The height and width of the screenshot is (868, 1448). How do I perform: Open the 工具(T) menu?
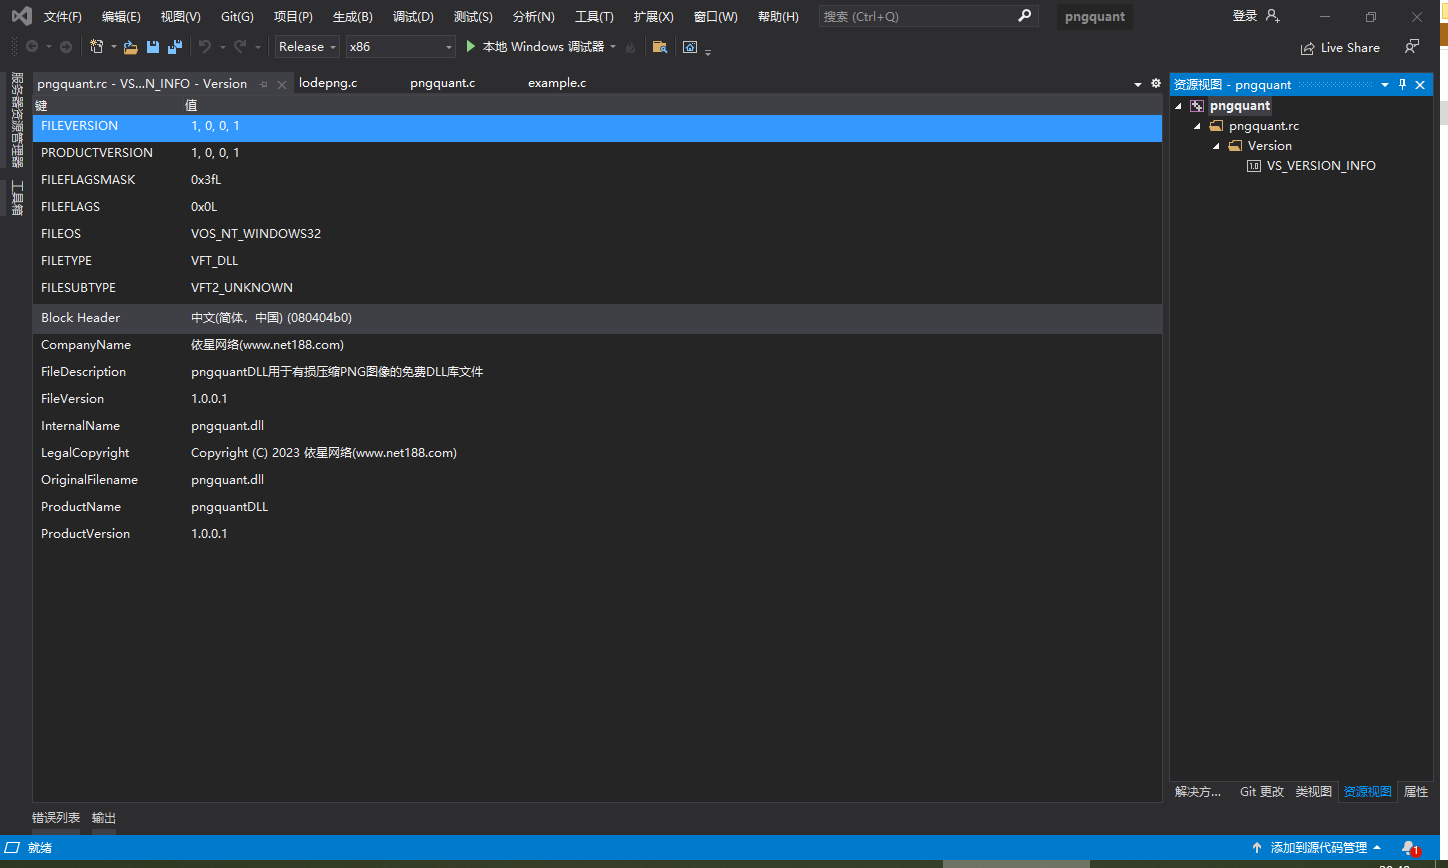[x=594, y=17]
